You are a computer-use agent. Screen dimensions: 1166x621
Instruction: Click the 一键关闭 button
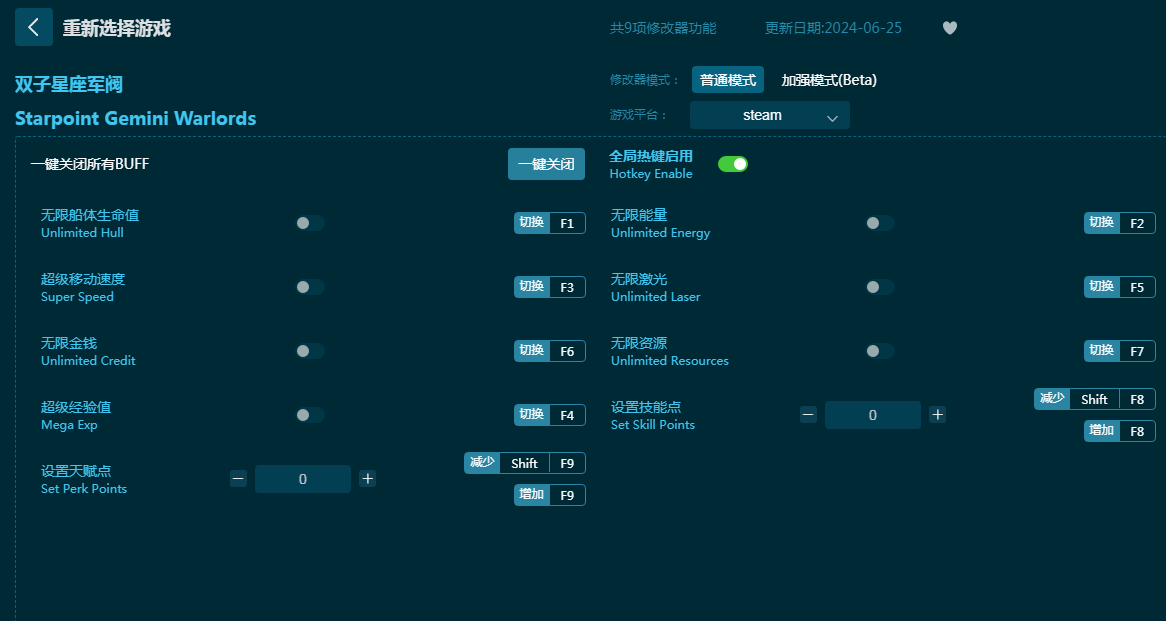tap(547, 164)
